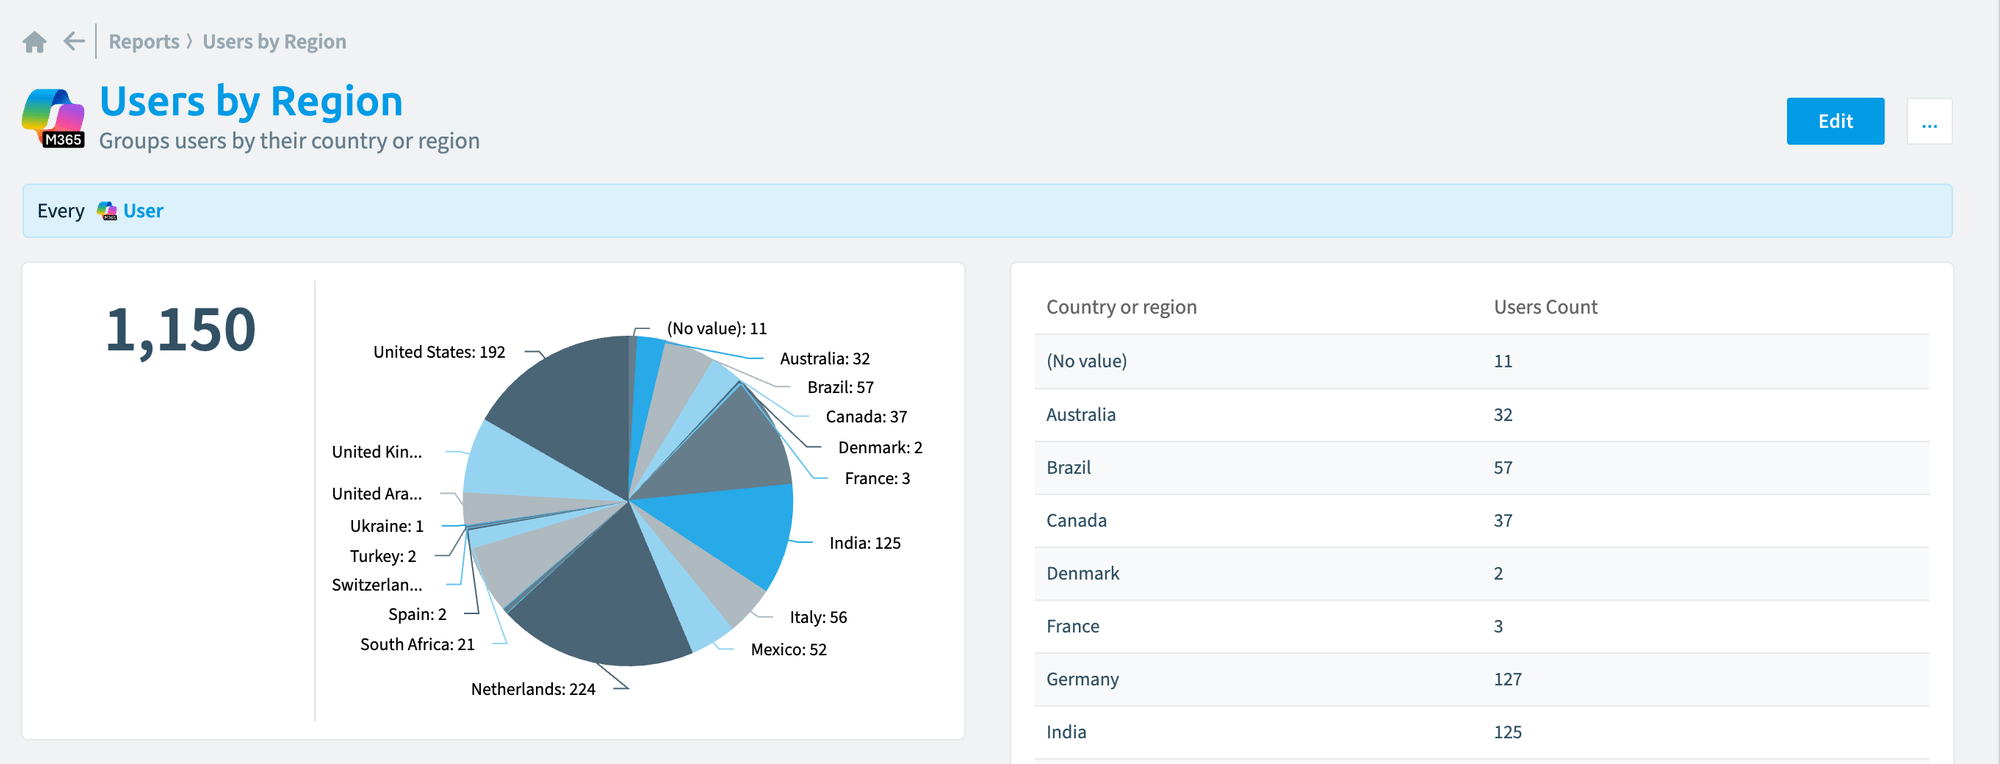The height and width of the screenshot is (764, 2000).
Task: Select the (No value) table row
Action: click(1482, 361)
